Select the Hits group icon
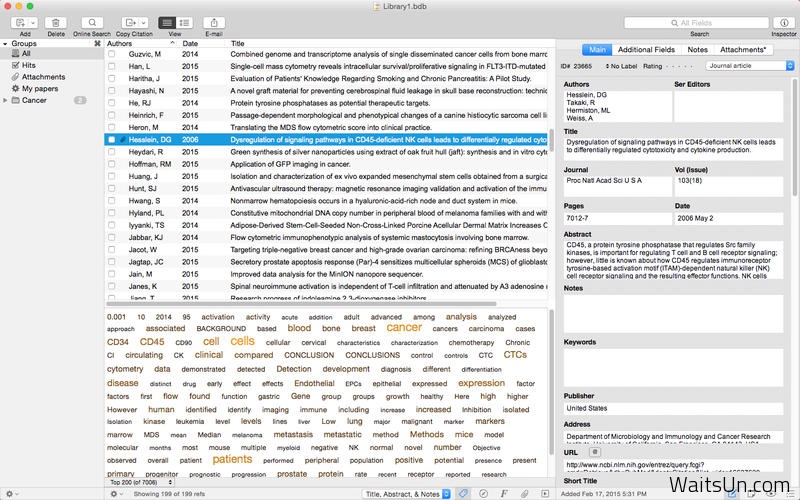 (x=16, y=65)
